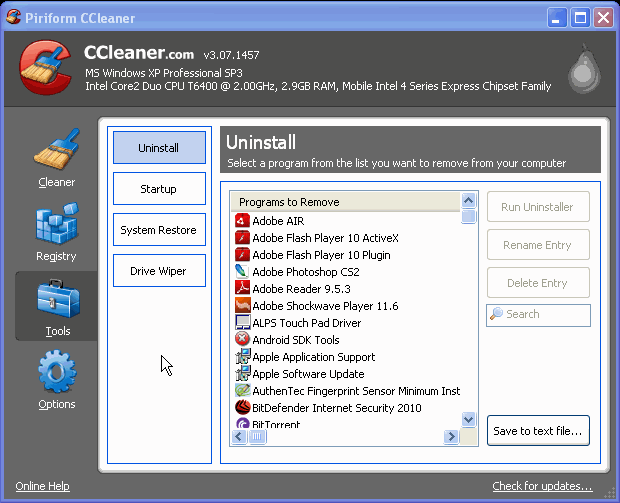Click the Apple Software Update icon
620x503 pixels.
pyautogui.click(x=242, y=373)
